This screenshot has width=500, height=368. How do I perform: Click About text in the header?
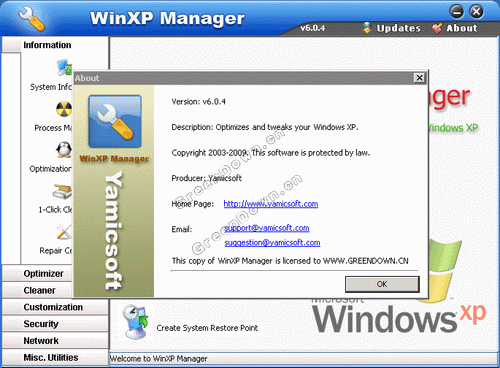point(462,28)
